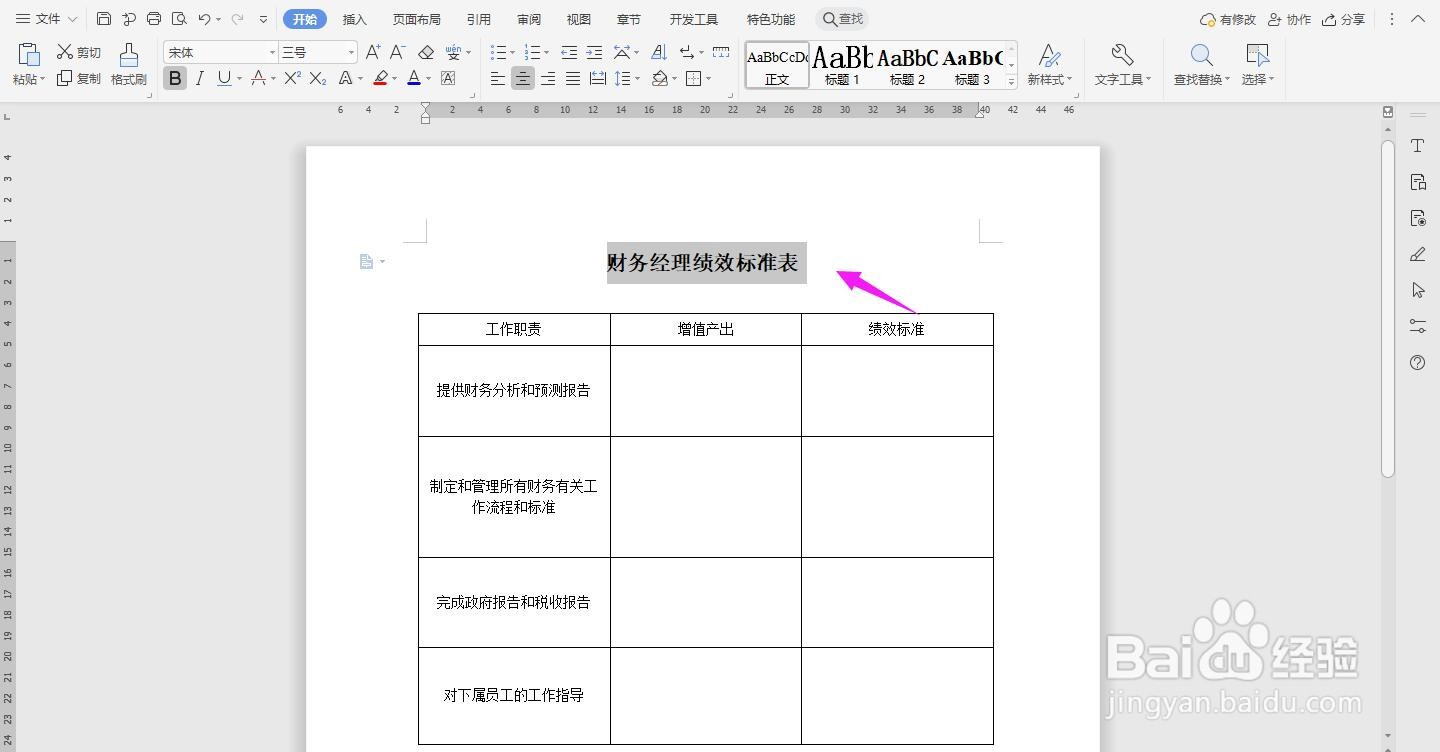Image resolution: width=1440 pixels, height=752 pixels.
Task: Set center text alignment
Action: coord(523,78)
